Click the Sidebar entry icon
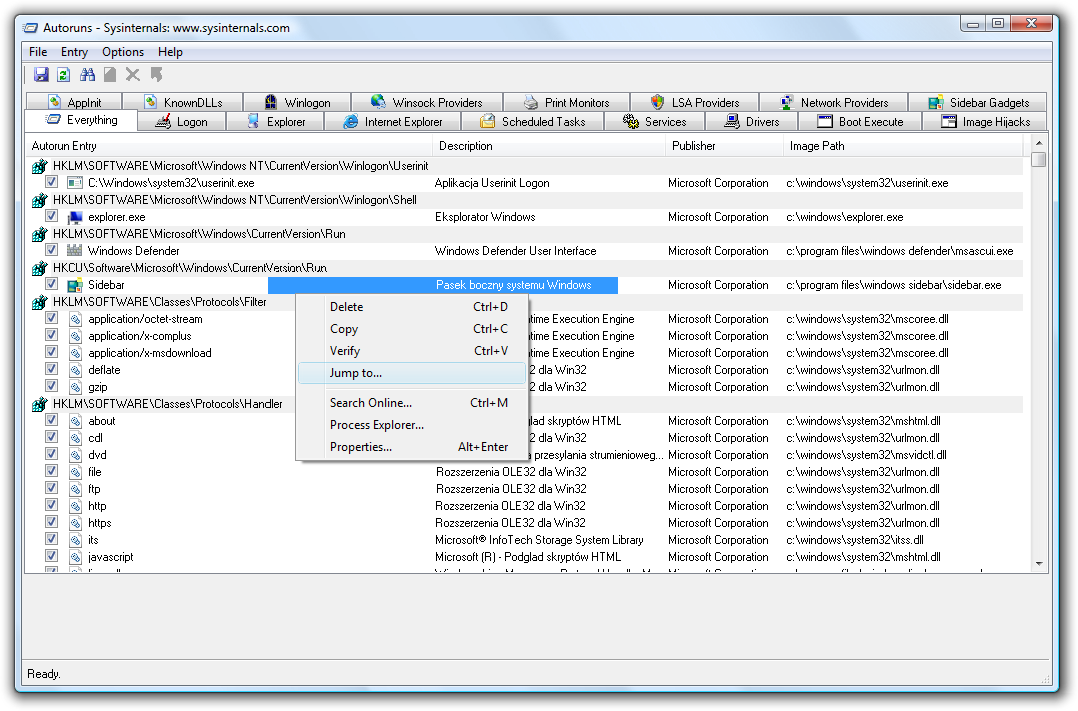Viewport: 1078px width, 711px height. tap(75, 285)
